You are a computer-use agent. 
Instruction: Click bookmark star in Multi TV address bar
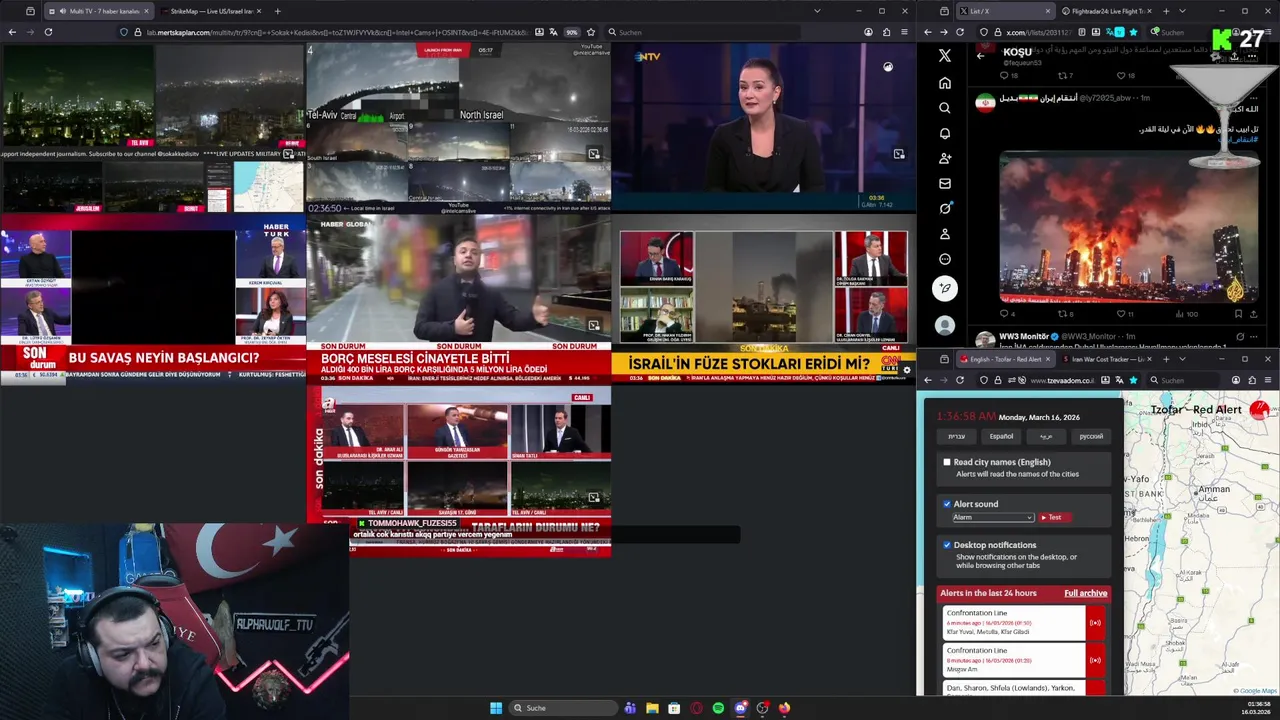[x=591, y=32]
